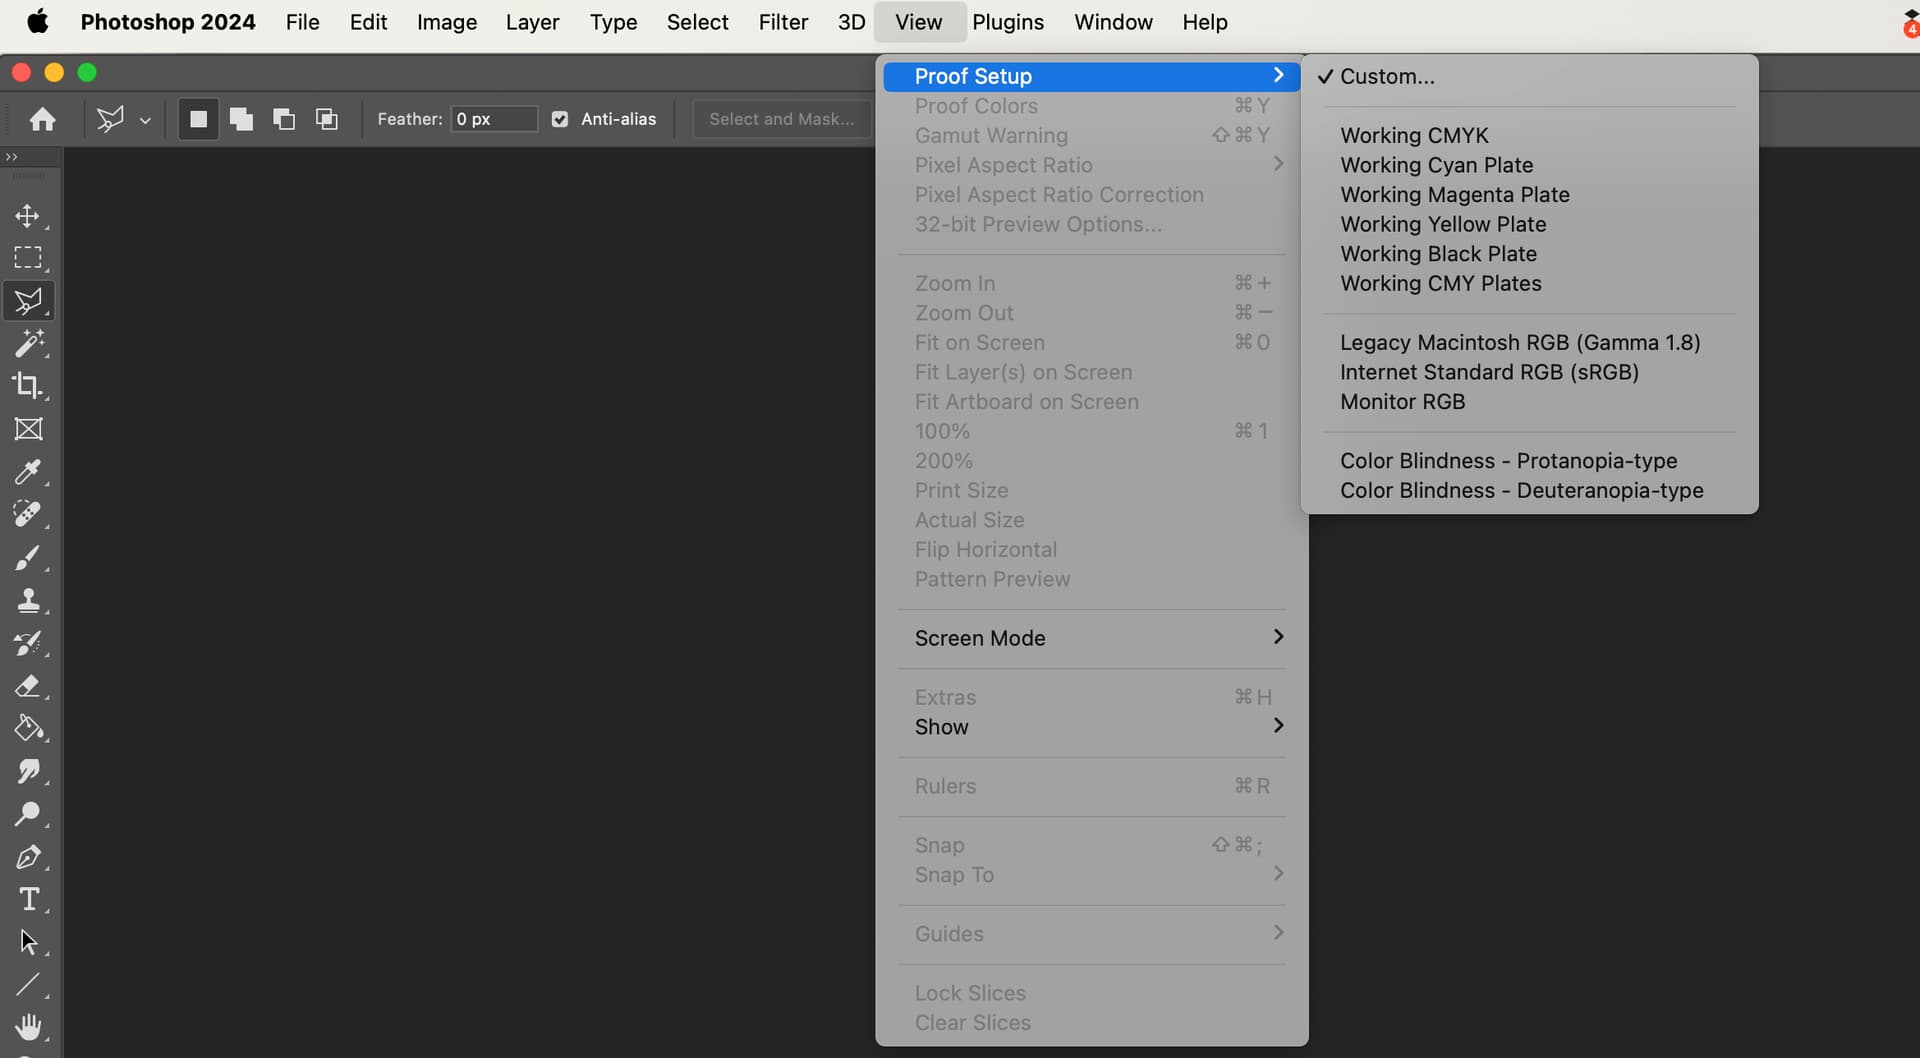Select the Polygonal Lasso tool in toolbox
The image size is (1920, 1058).
tap(28, 301)
